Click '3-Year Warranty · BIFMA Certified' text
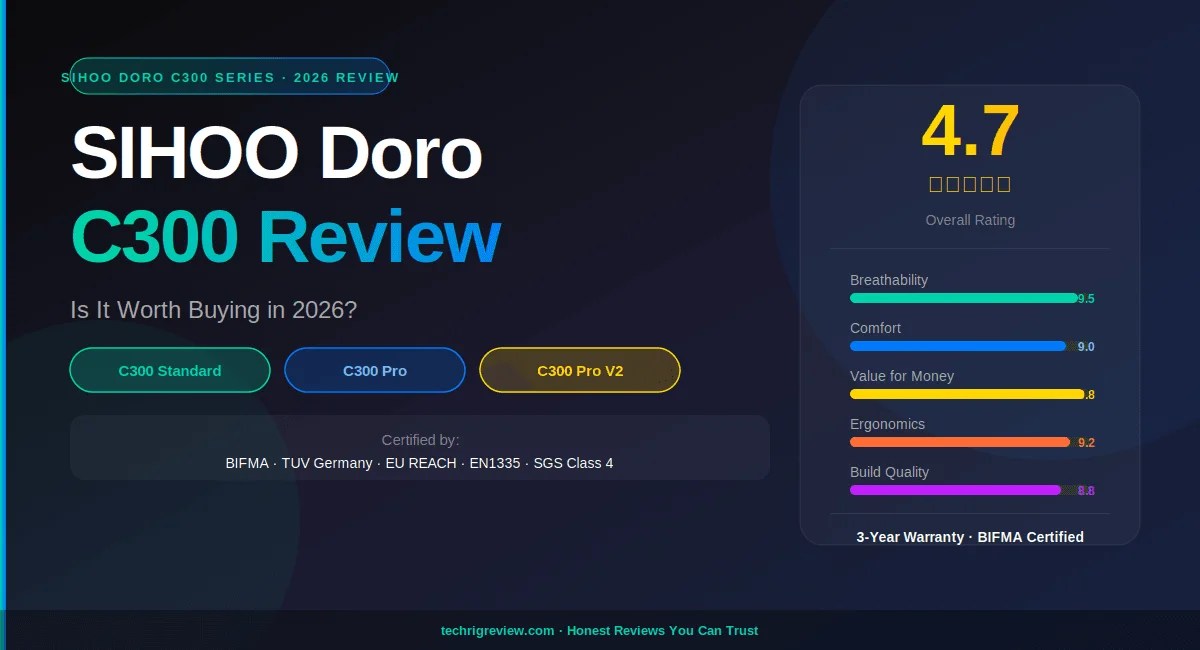Image resolution: width=1200 pixels, height=650 pixels. point(970,537)
